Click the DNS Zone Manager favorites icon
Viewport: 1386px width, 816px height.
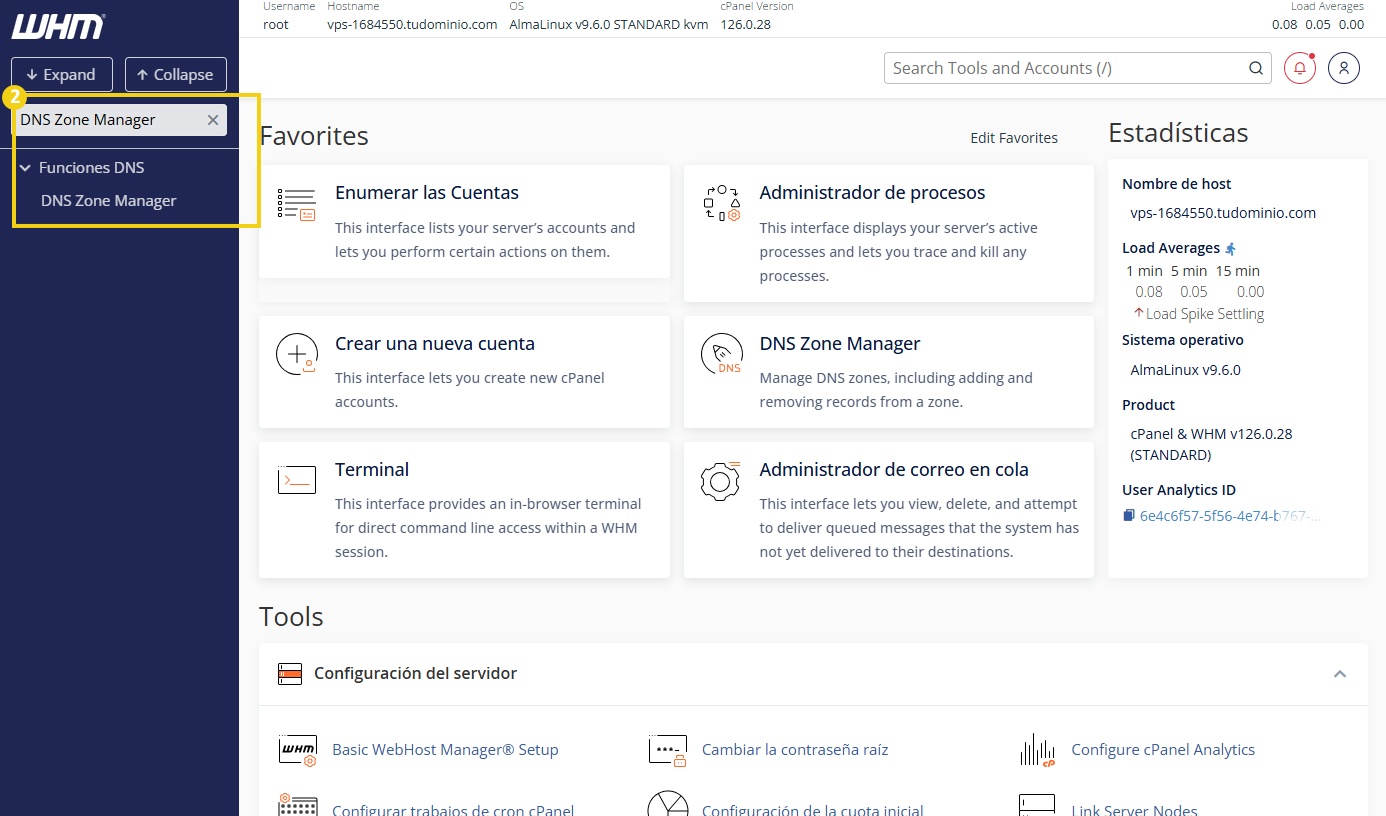(x=721, y=355)
